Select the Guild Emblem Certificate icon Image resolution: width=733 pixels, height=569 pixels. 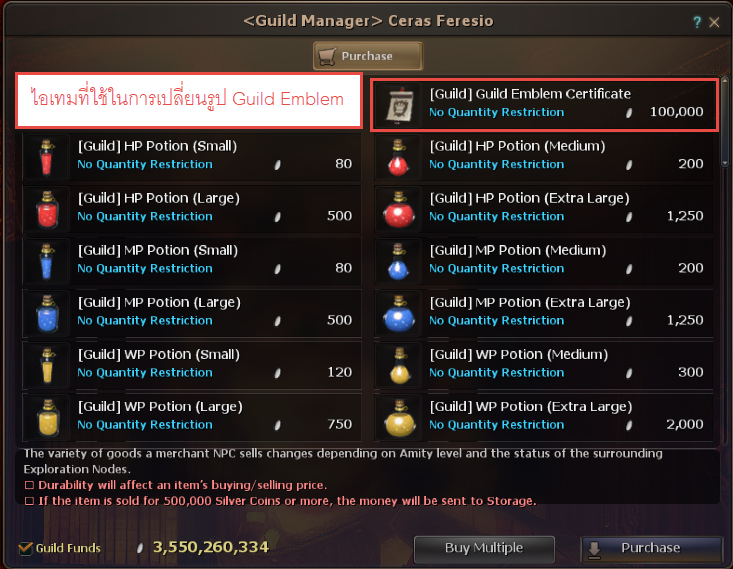tap(399, 105)
